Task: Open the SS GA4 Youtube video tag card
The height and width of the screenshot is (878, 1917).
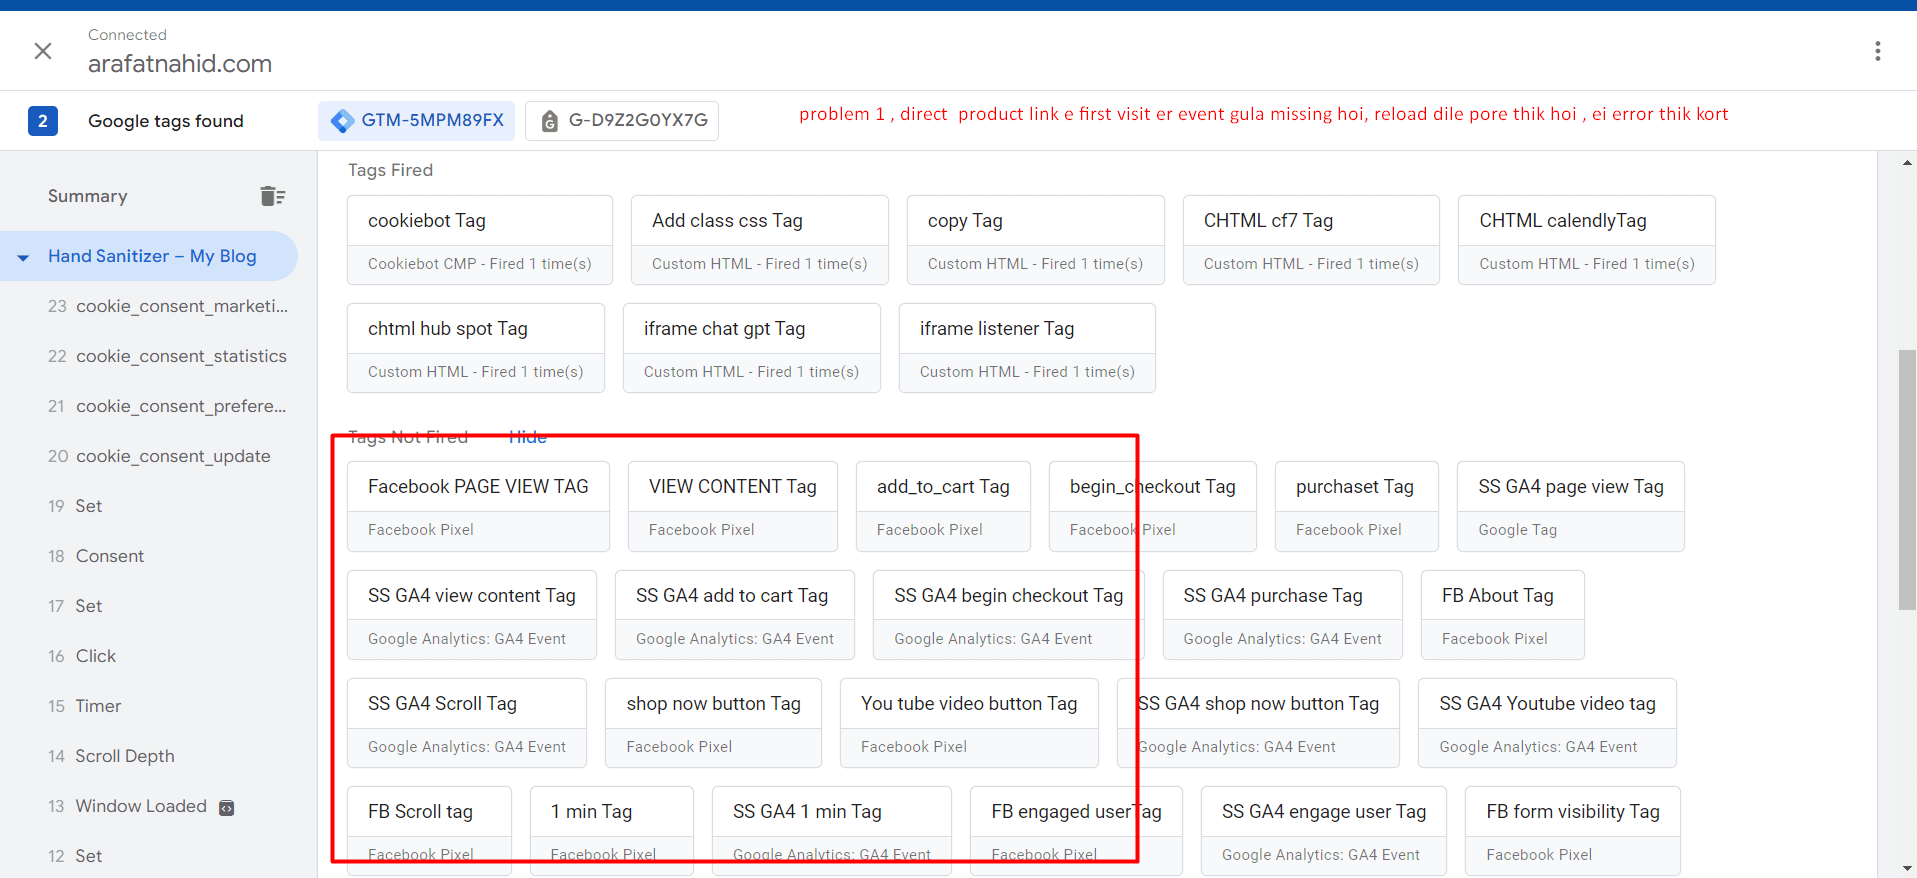Action: pos(1547,723)
